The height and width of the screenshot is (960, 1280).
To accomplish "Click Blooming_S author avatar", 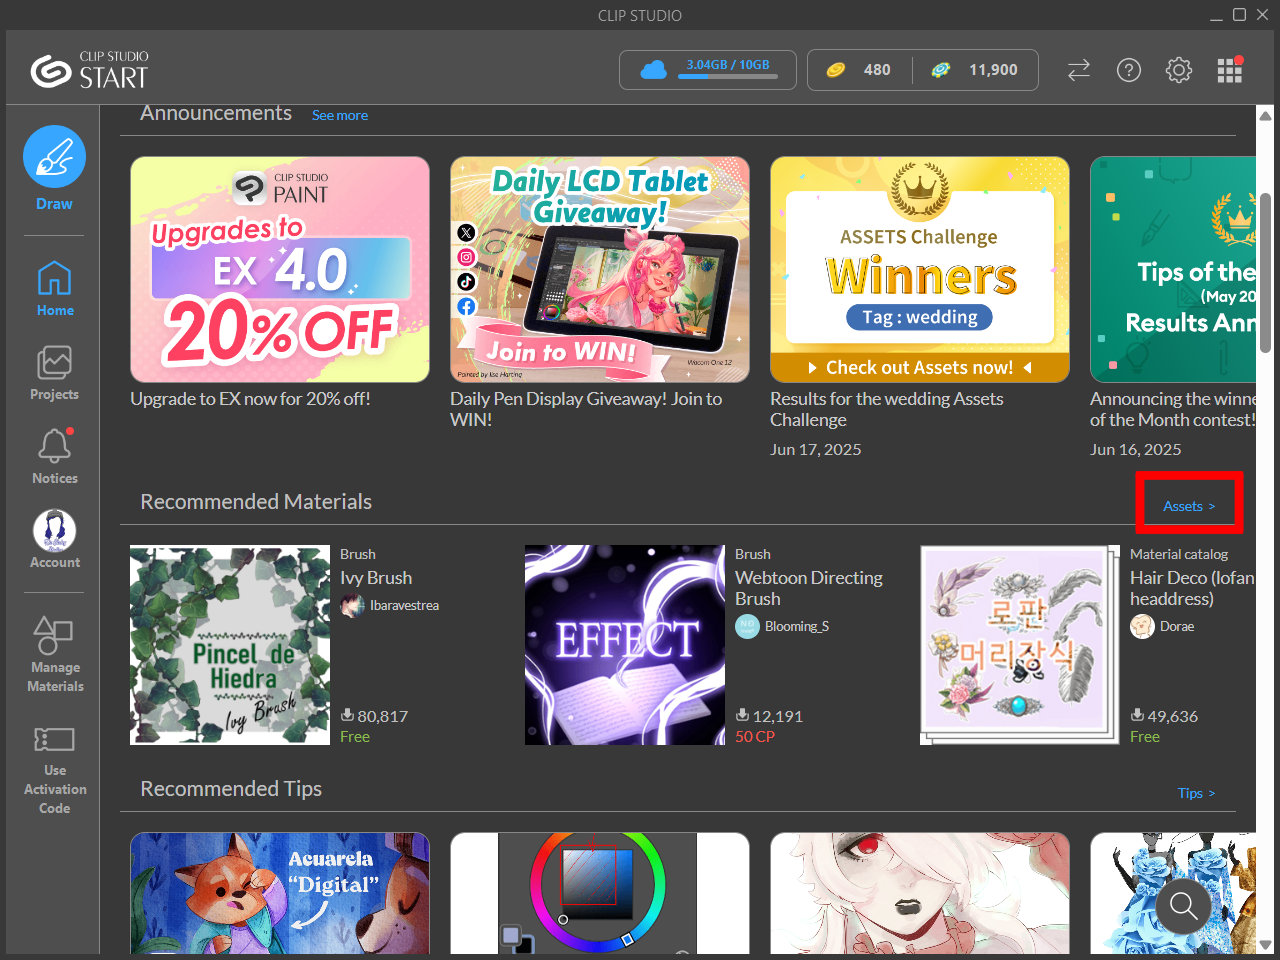I will tap(747, 626).
